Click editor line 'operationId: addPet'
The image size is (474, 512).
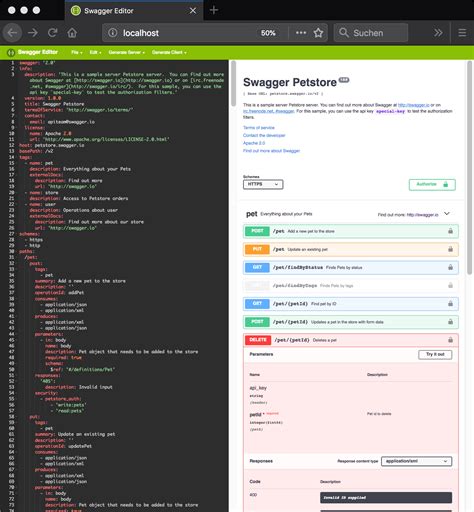59,293
